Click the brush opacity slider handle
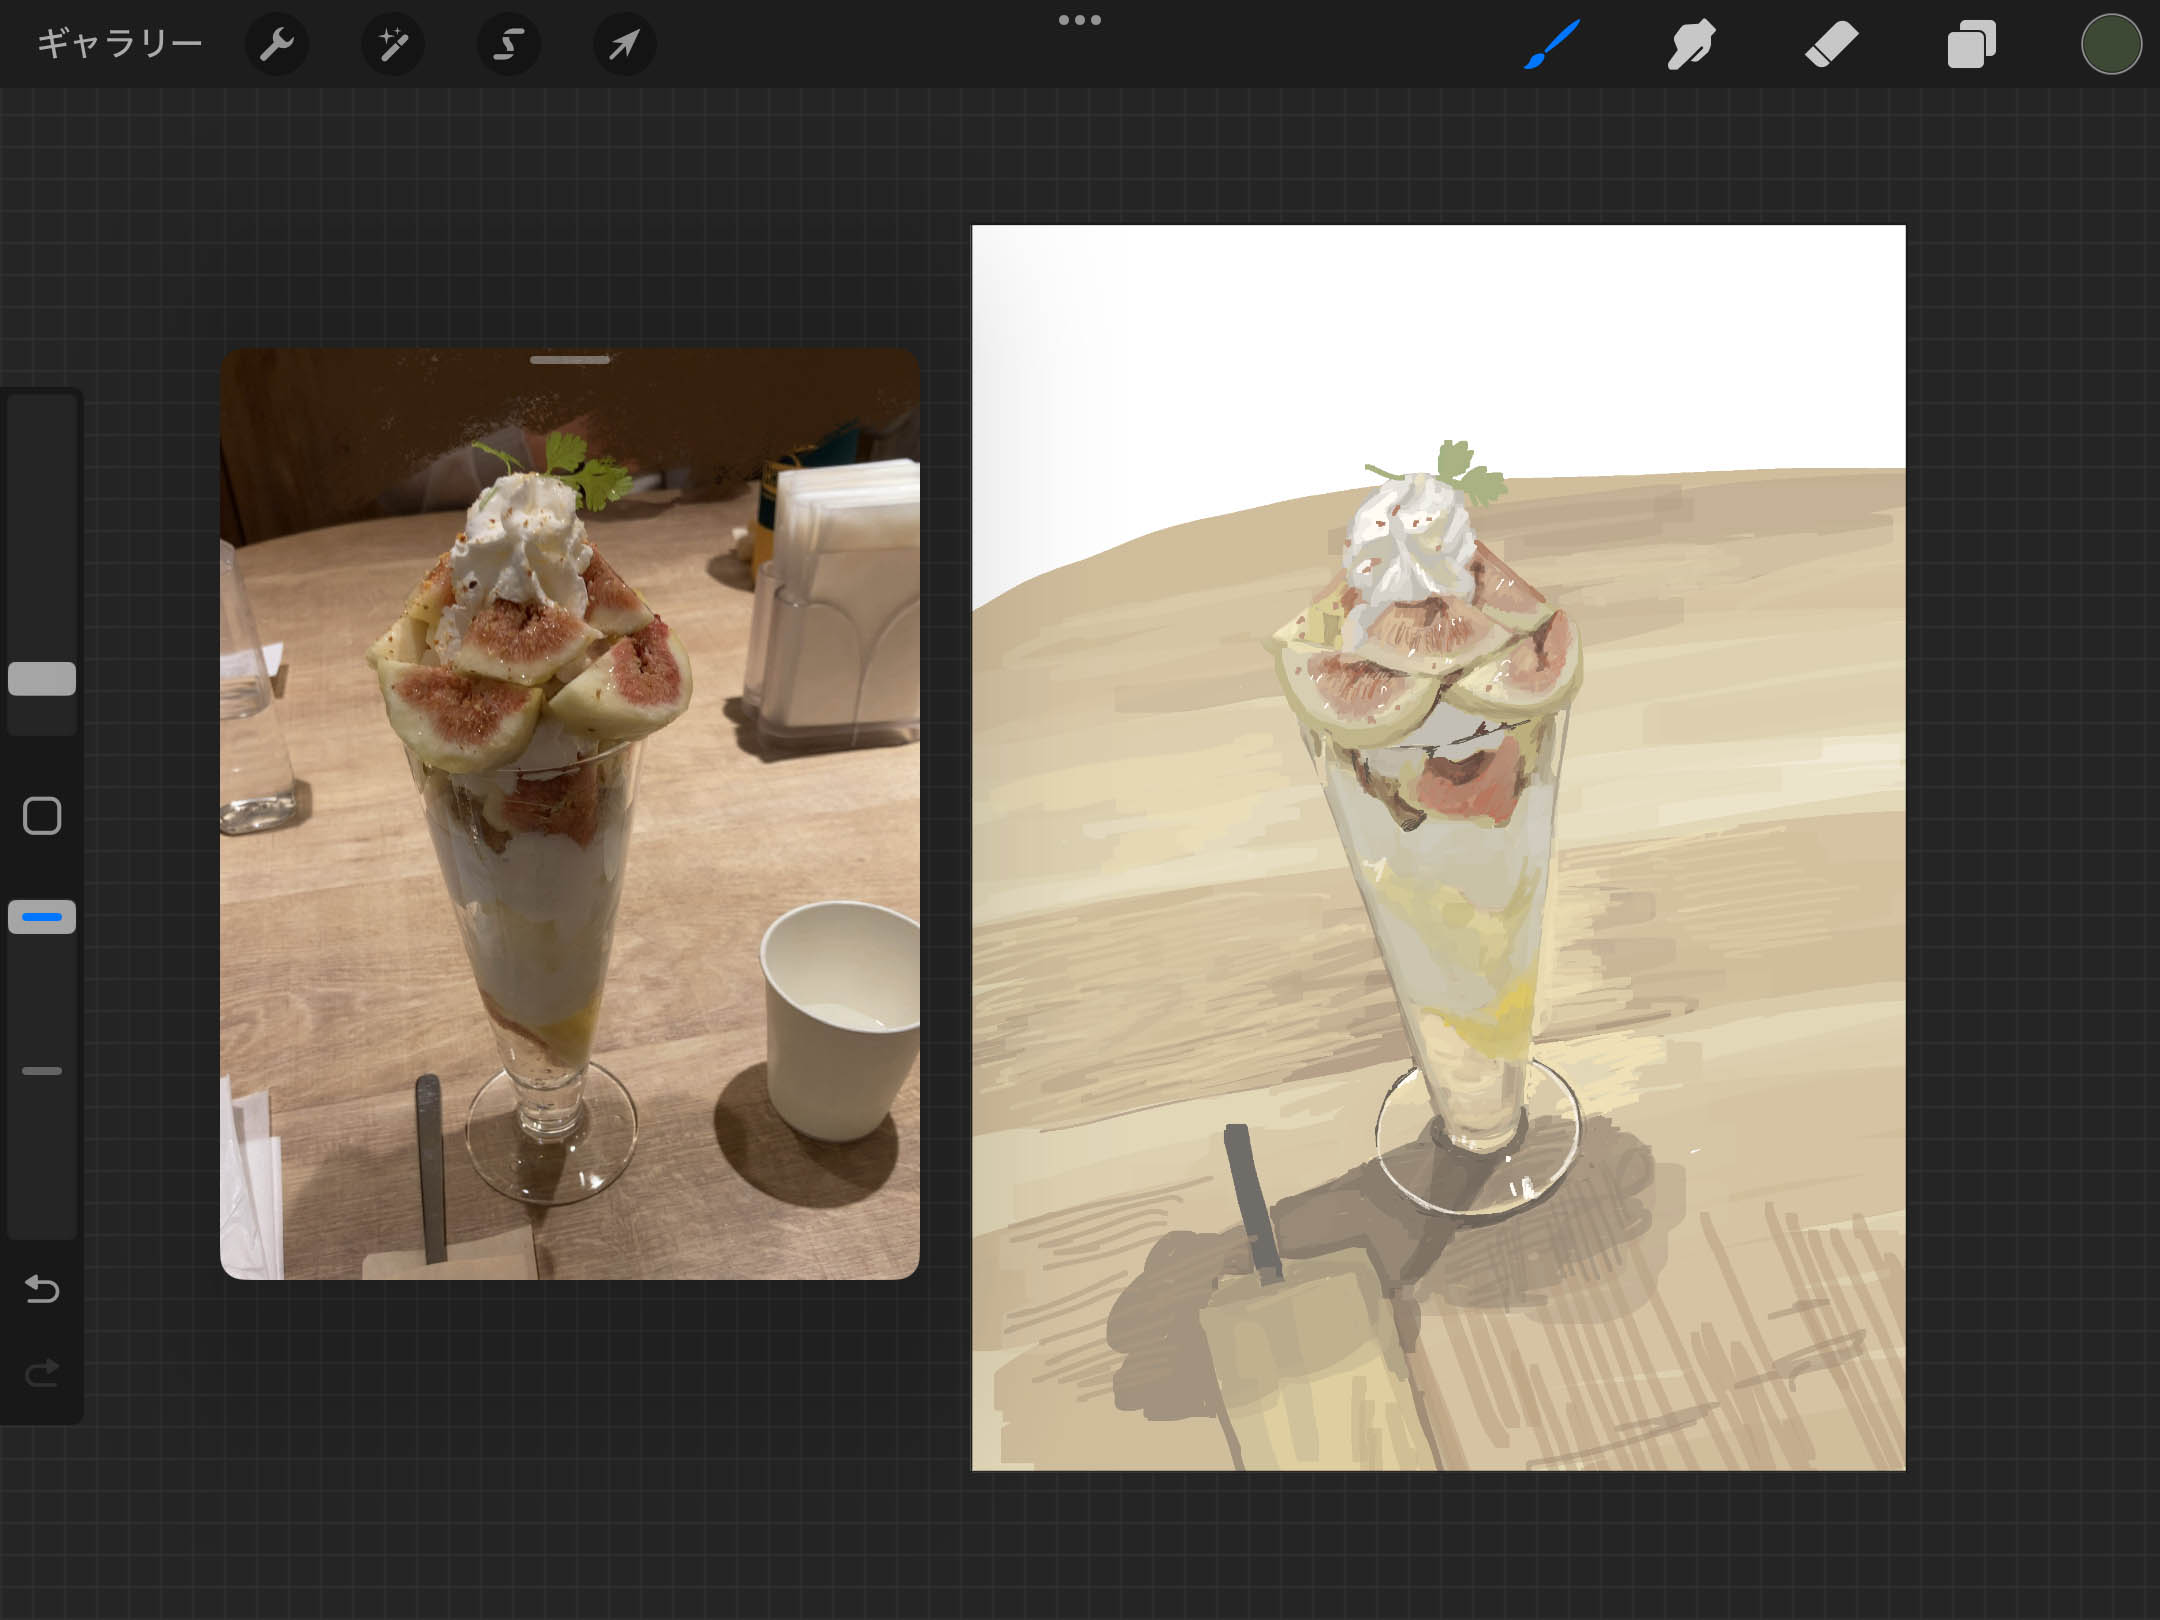Screen dimensions: 2160x1620 coord(42,916)
